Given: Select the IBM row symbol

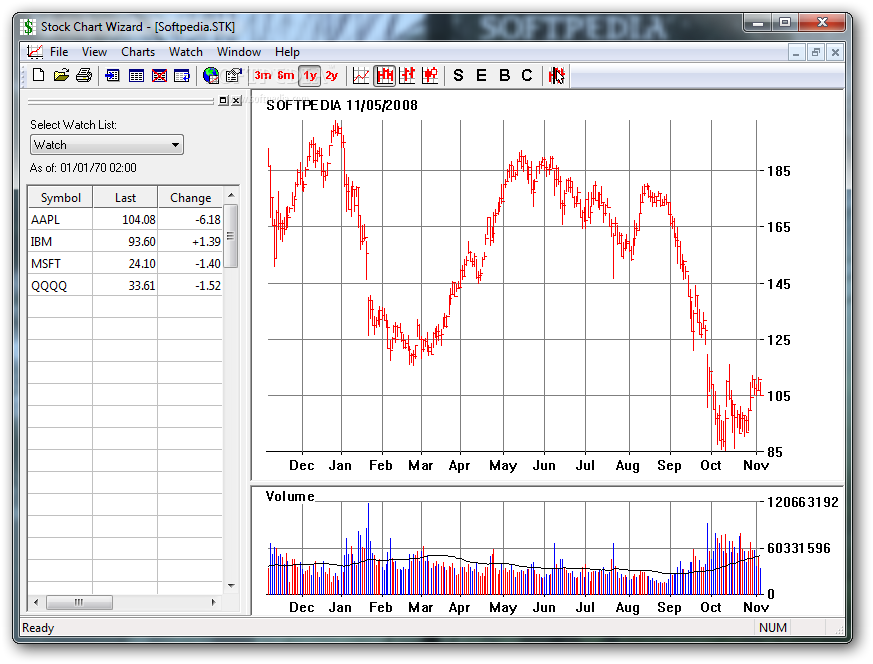Looking at the screenshot, I should (41, 242).
